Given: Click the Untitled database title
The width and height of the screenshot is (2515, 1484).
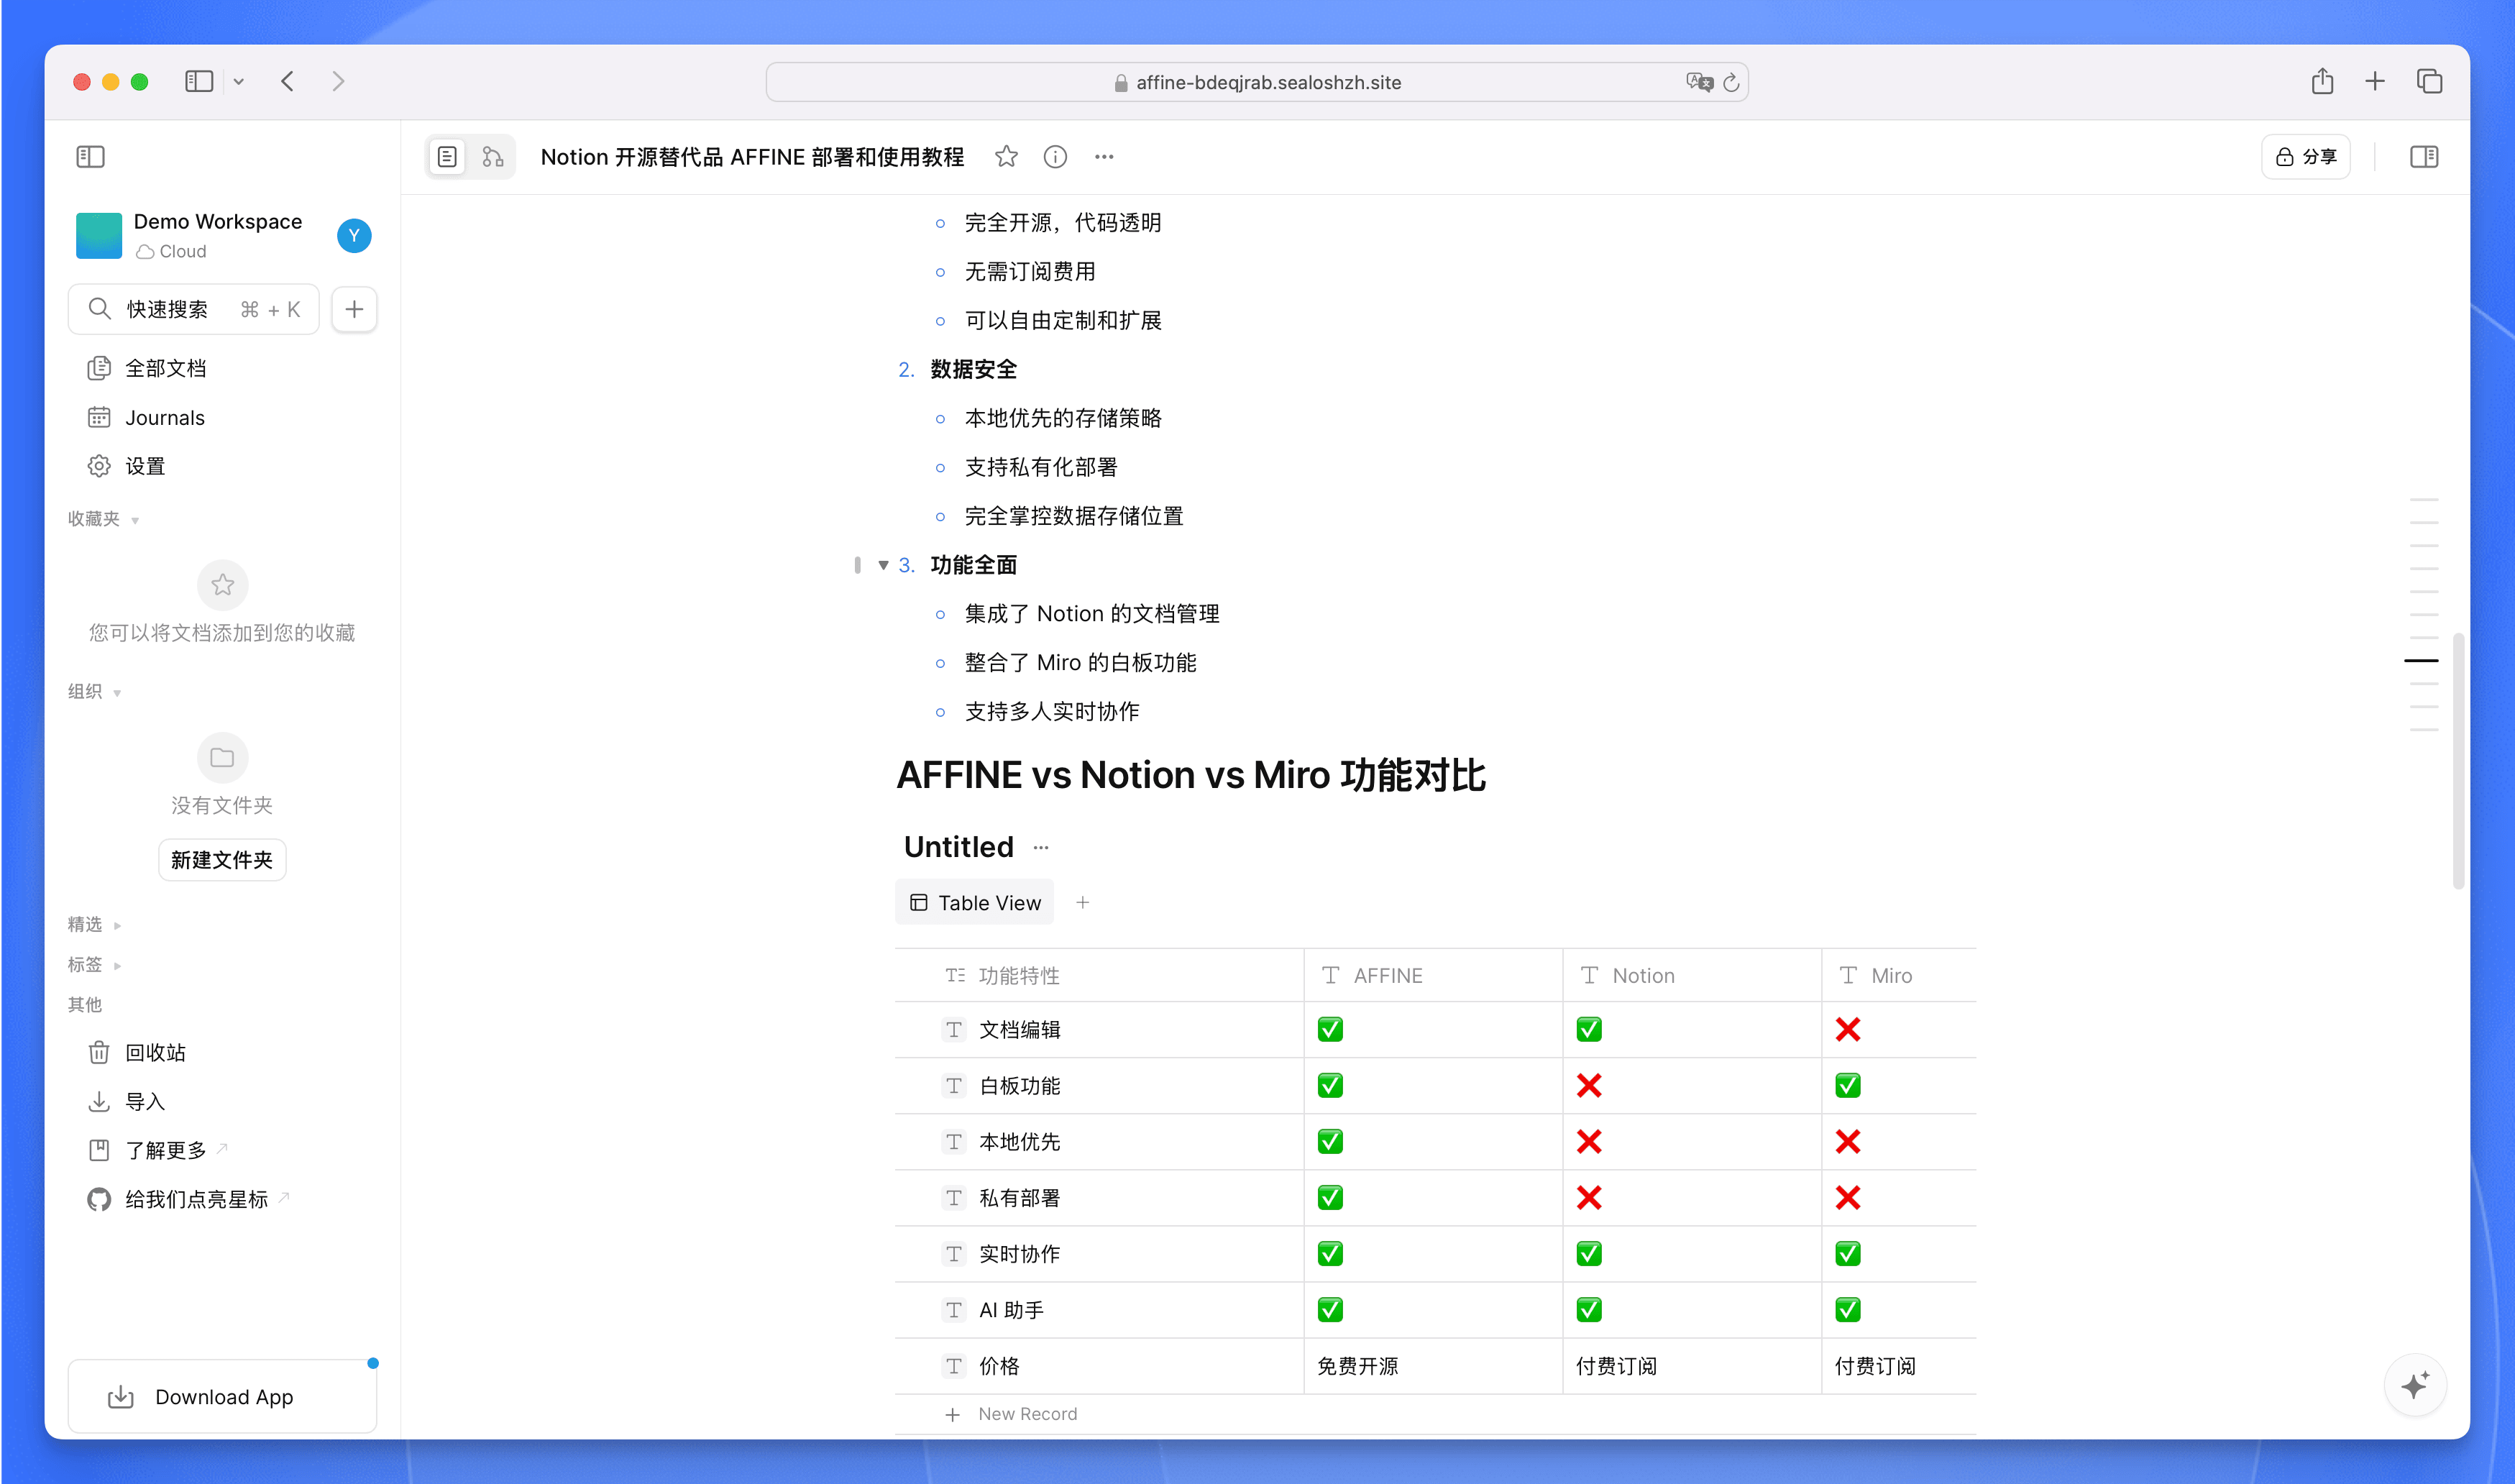Looking at the screenshot, I should (x=958, y=847).
